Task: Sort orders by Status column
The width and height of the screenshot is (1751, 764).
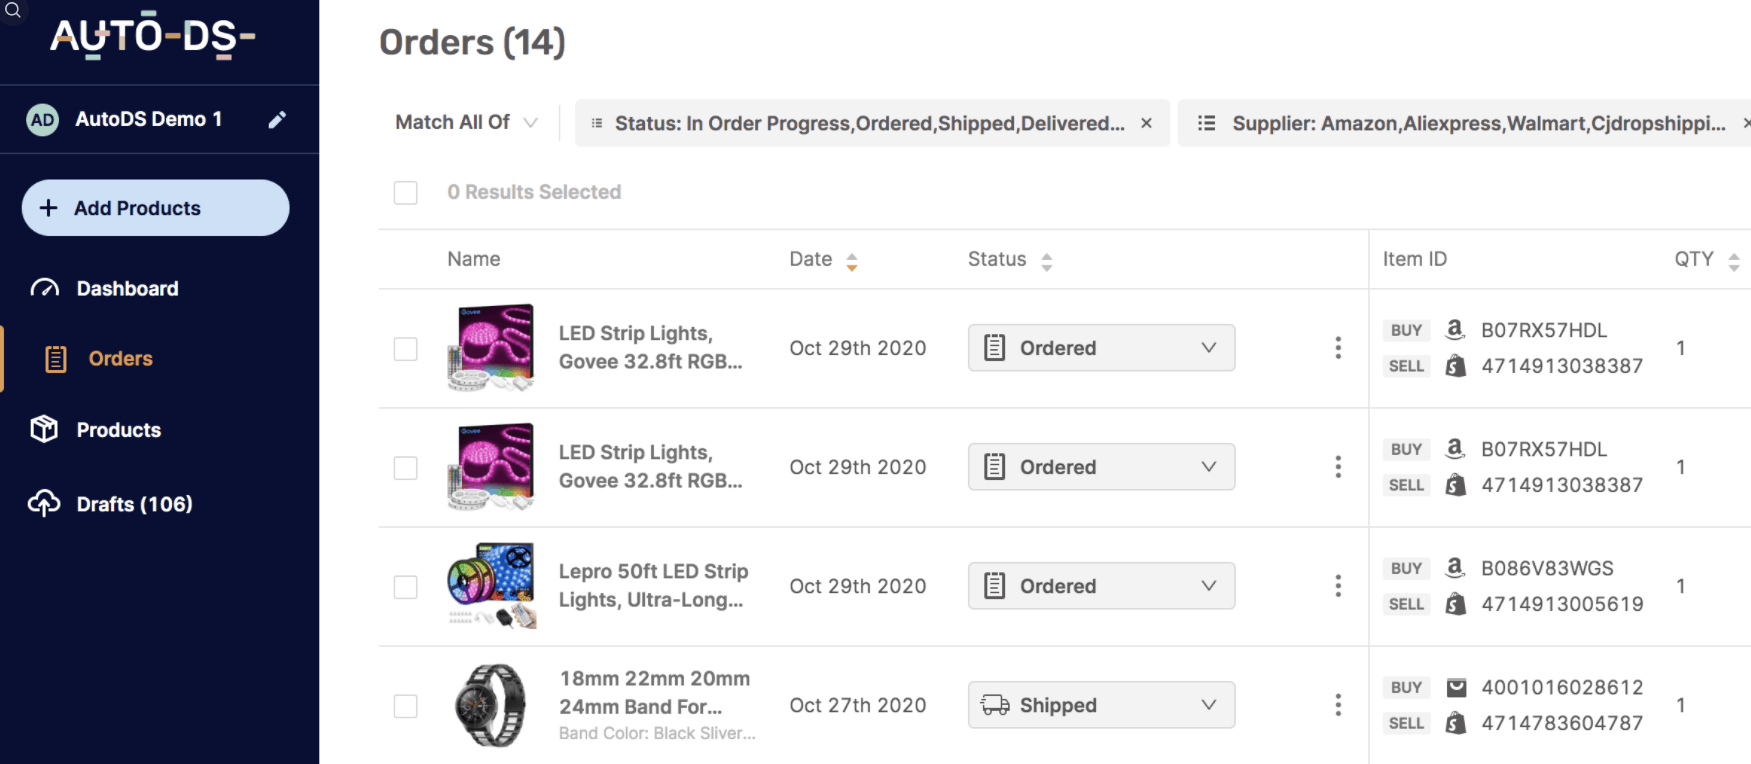Action: click(x=1046, y=261)
